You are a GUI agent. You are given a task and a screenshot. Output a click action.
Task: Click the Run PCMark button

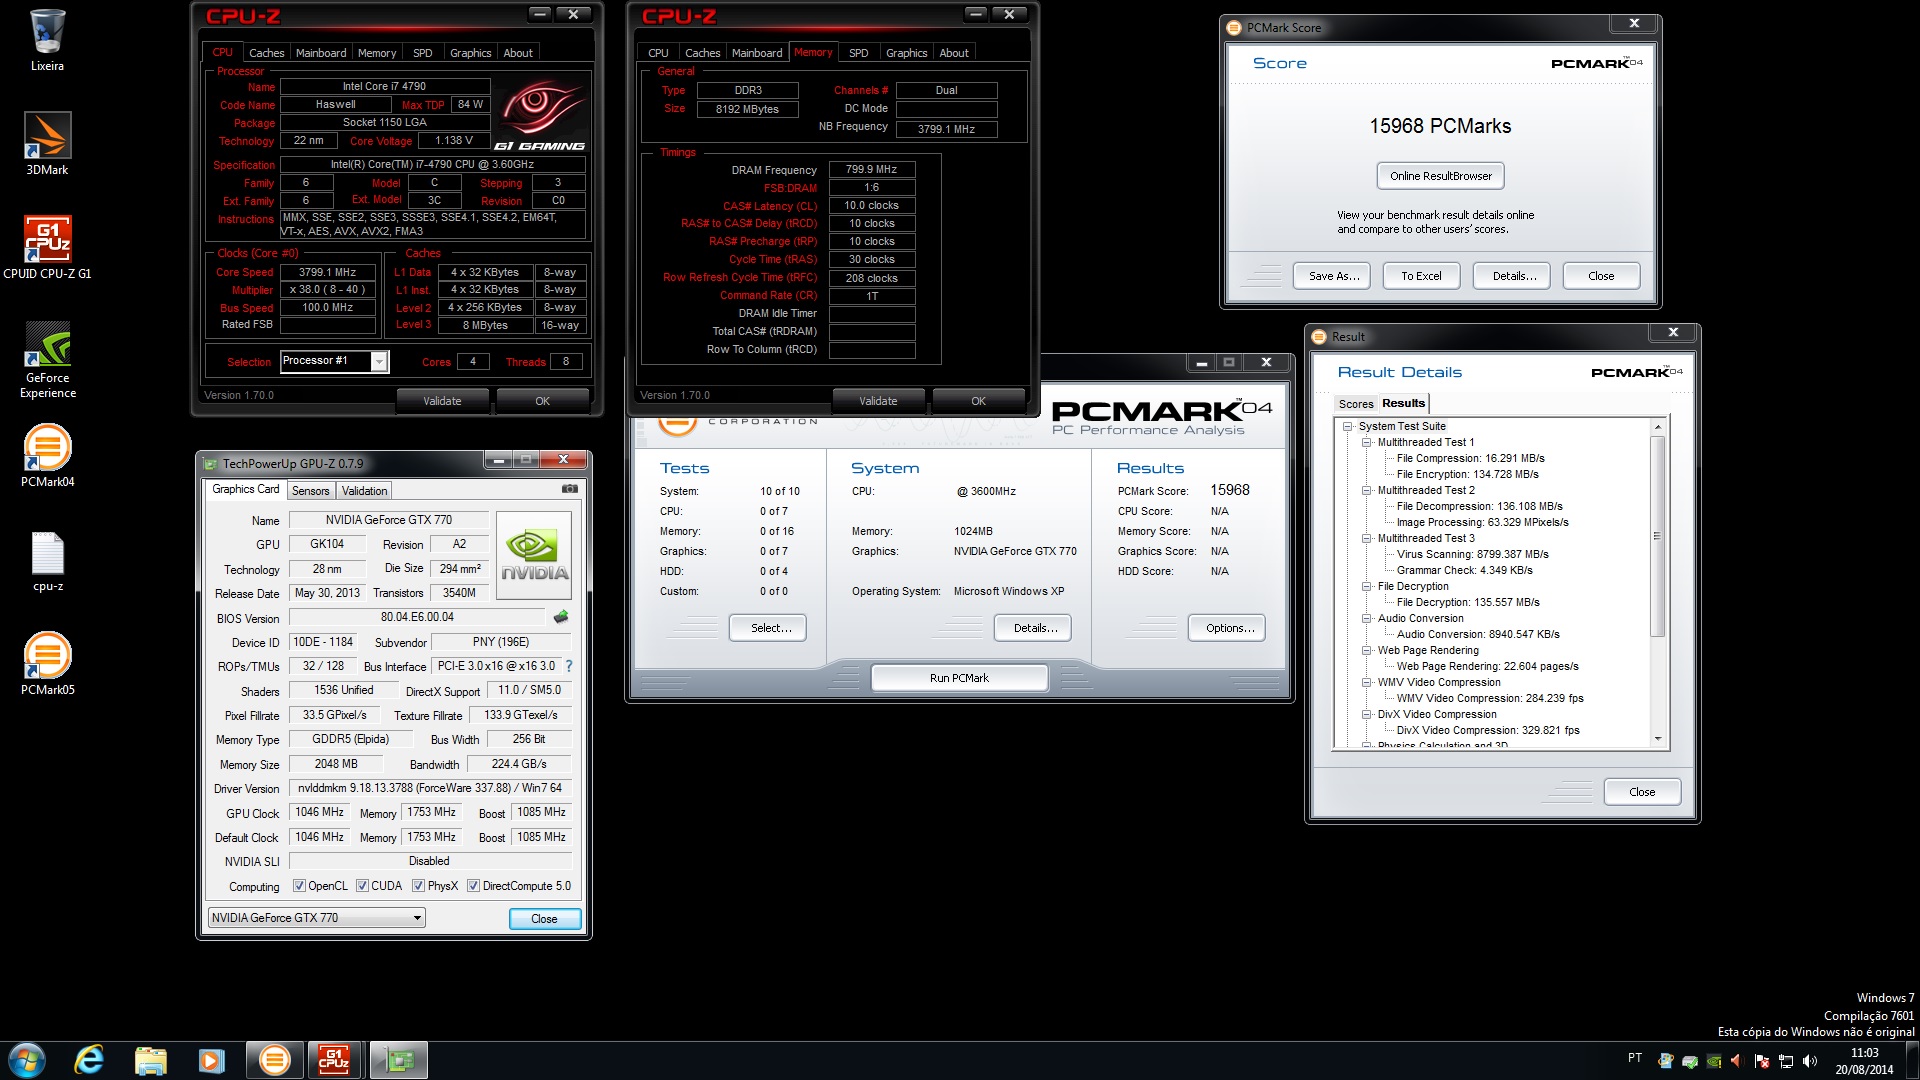[x=959, y=678]
